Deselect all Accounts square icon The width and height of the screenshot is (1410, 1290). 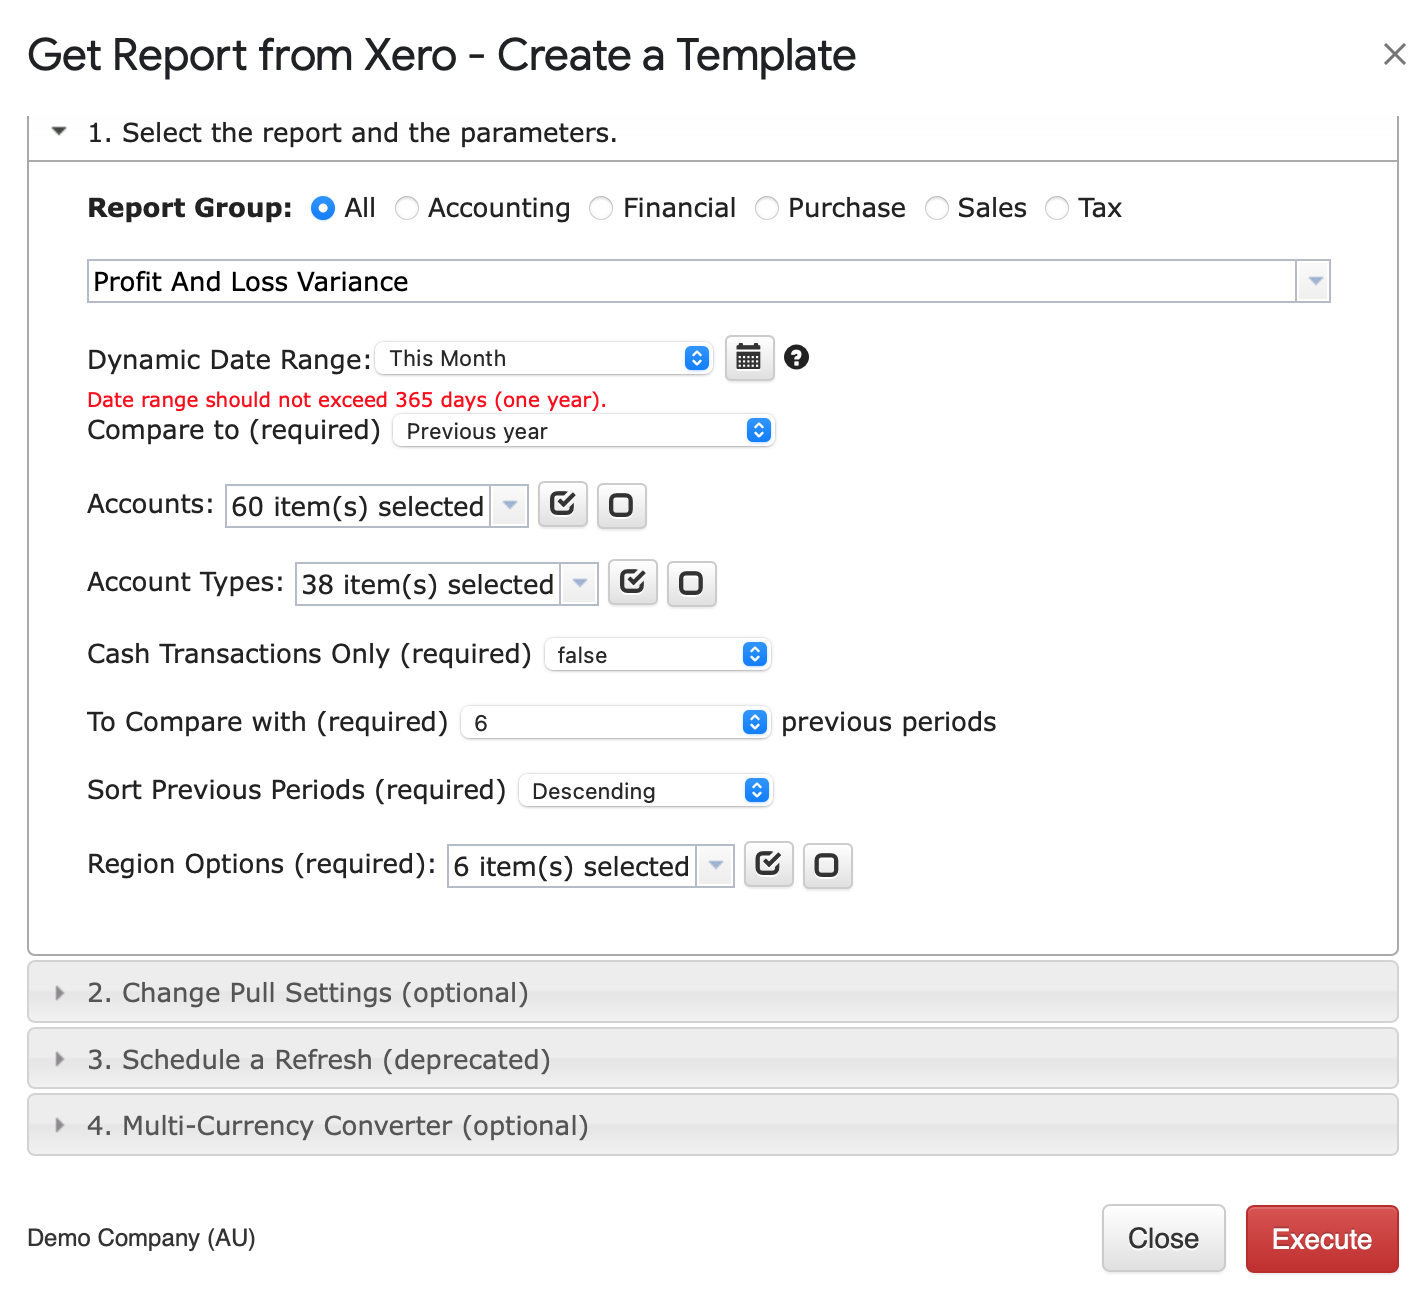(x=621, y=505)
